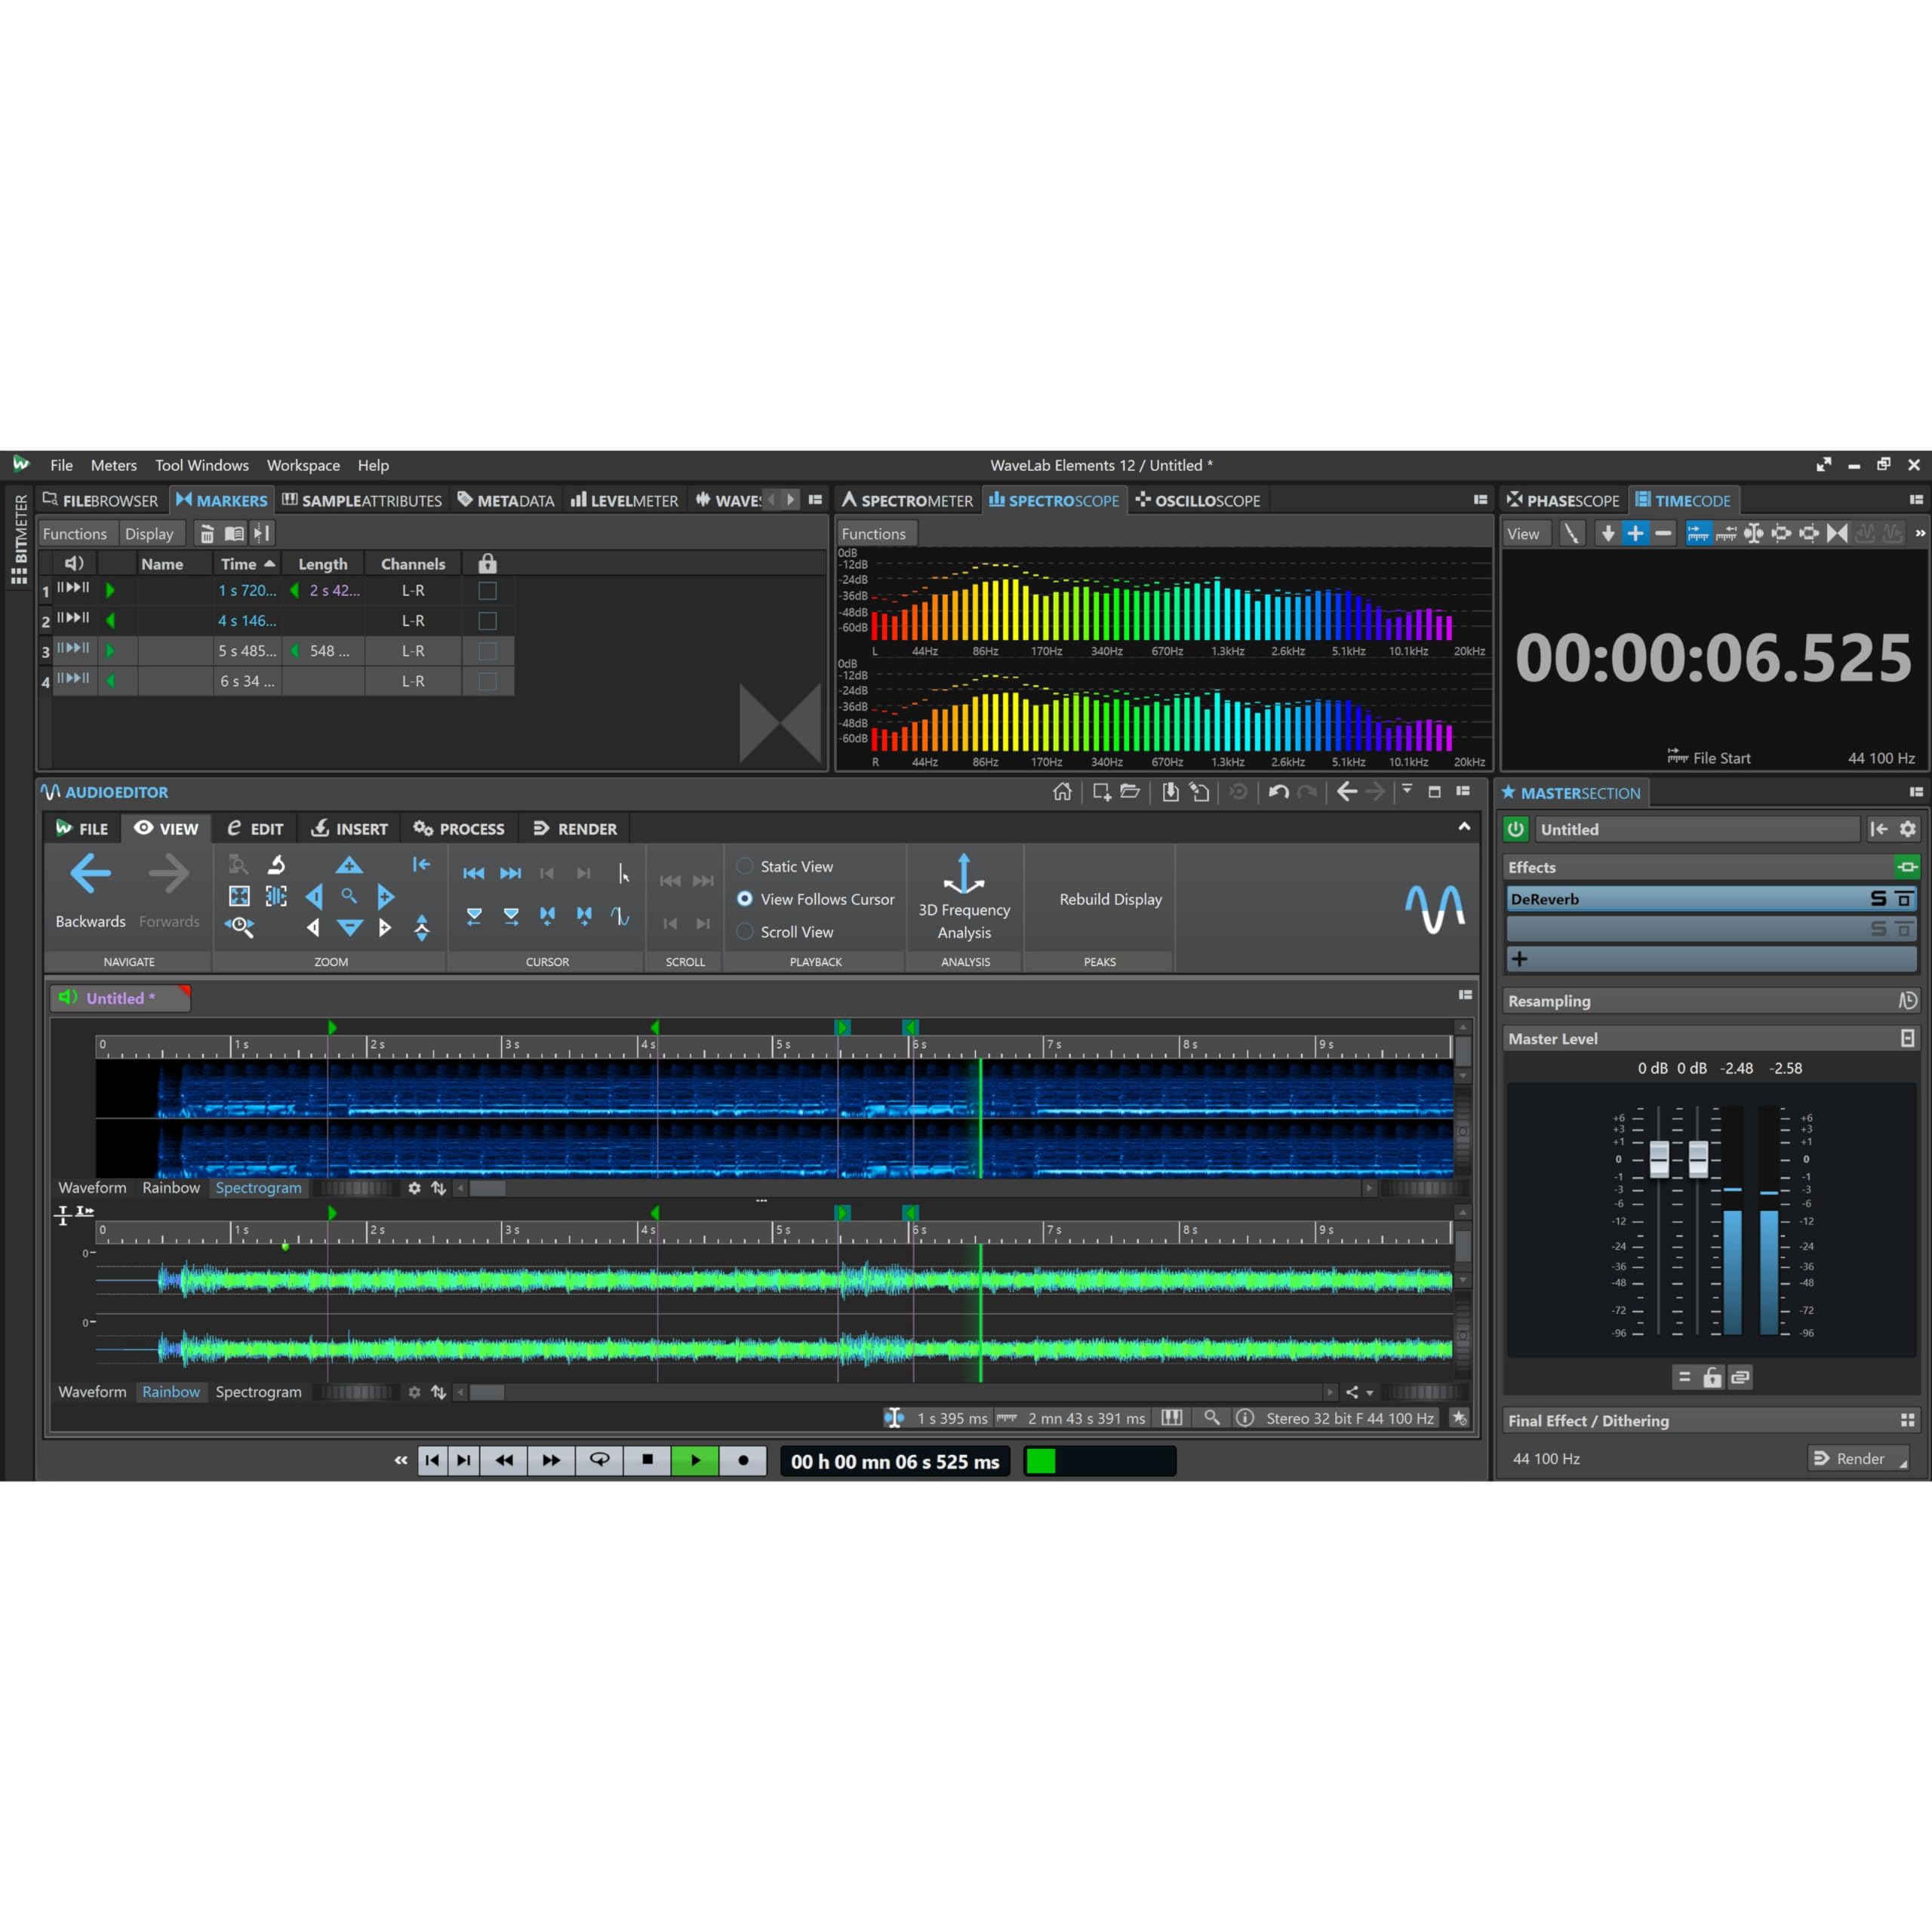Open the Functions dropdown in Markers panel
Screen dimensions: 1932x1932
click(75, 534)
